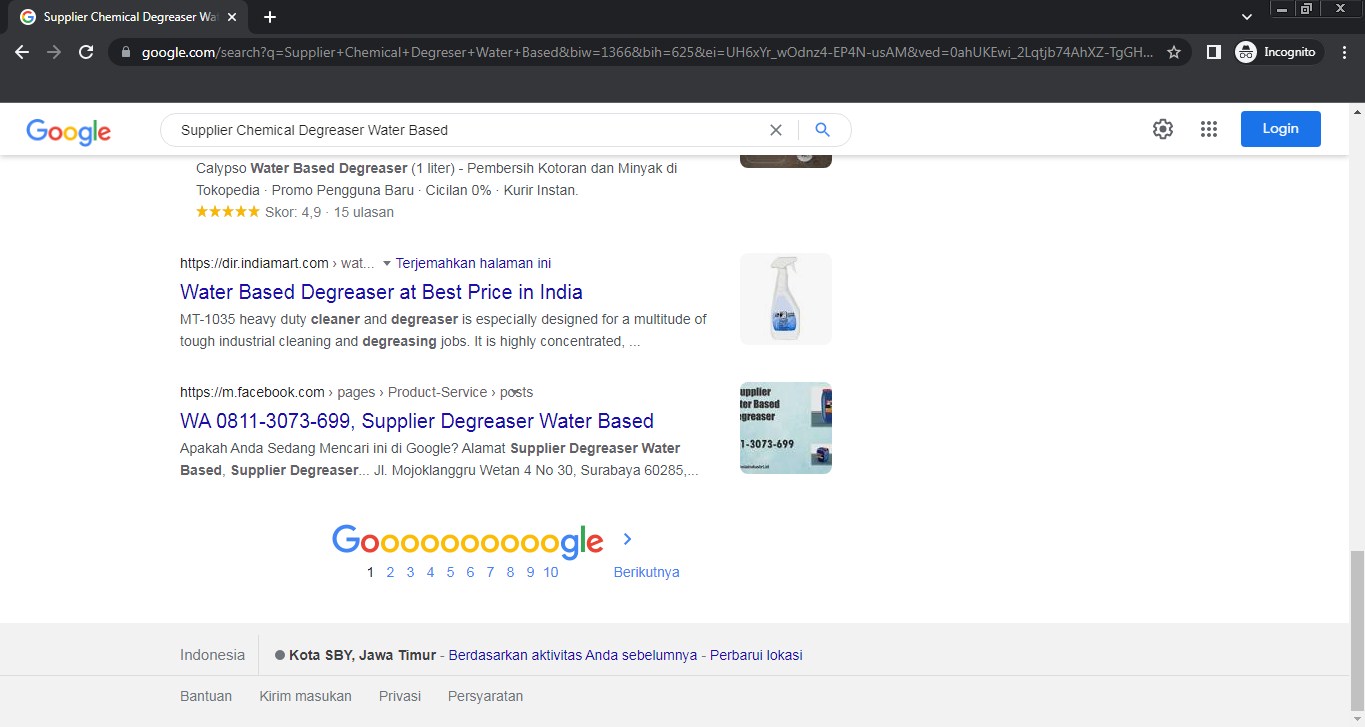Image resolution: width=1365 pixels, height=727 pixels.
Task: Open the Bantuan footer link
Action: tap(206, 696)
